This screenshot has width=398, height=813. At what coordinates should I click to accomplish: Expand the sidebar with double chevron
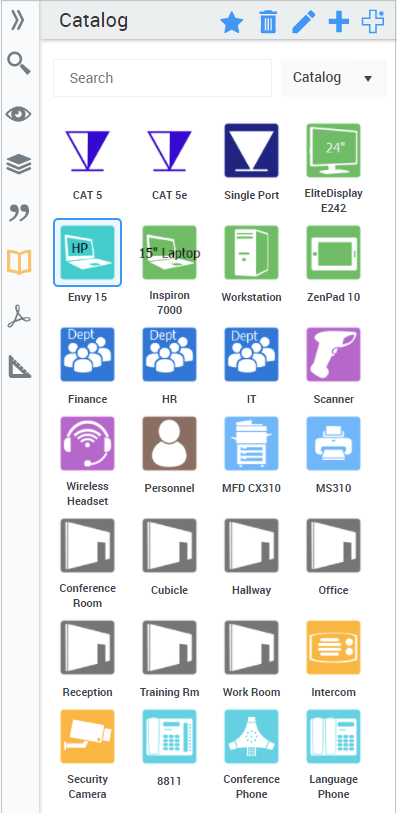coord(19,21)
